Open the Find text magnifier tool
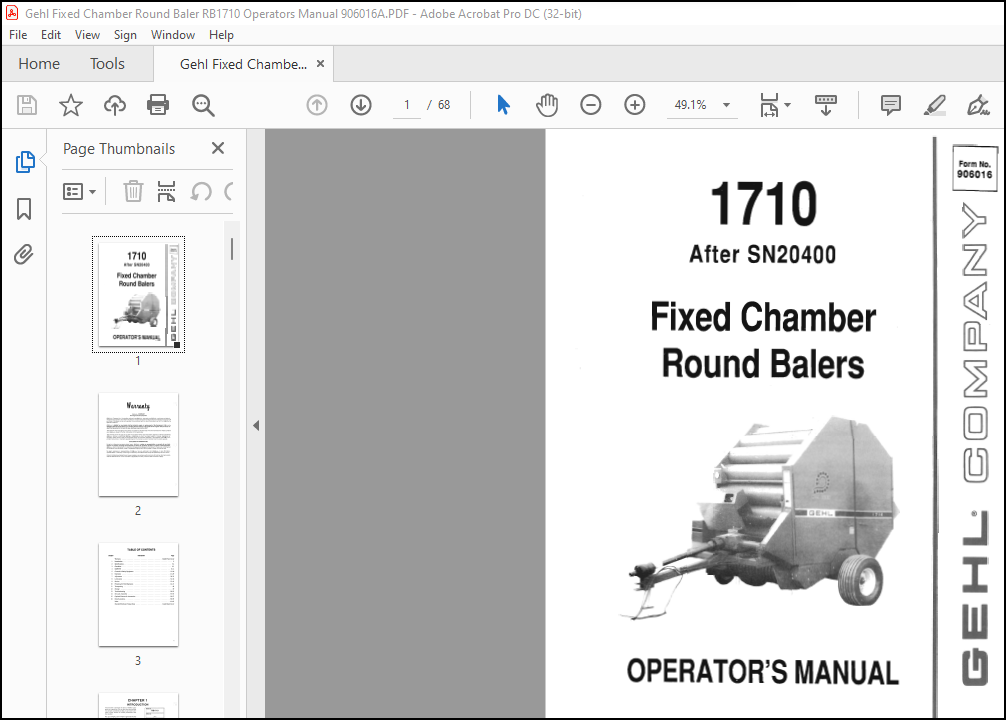Viewport: 1006px width, 720px height. click(x=203, y=105)
